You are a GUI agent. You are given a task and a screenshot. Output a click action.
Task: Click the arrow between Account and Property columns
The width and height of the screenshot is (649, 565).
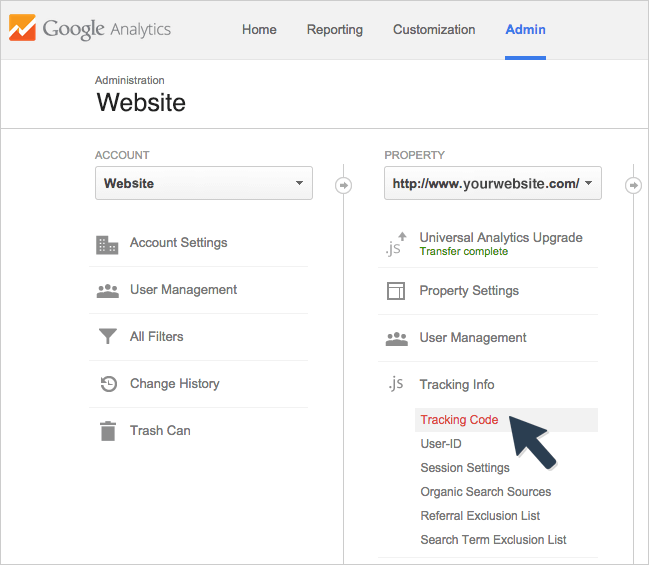click(x=344, y=185)
